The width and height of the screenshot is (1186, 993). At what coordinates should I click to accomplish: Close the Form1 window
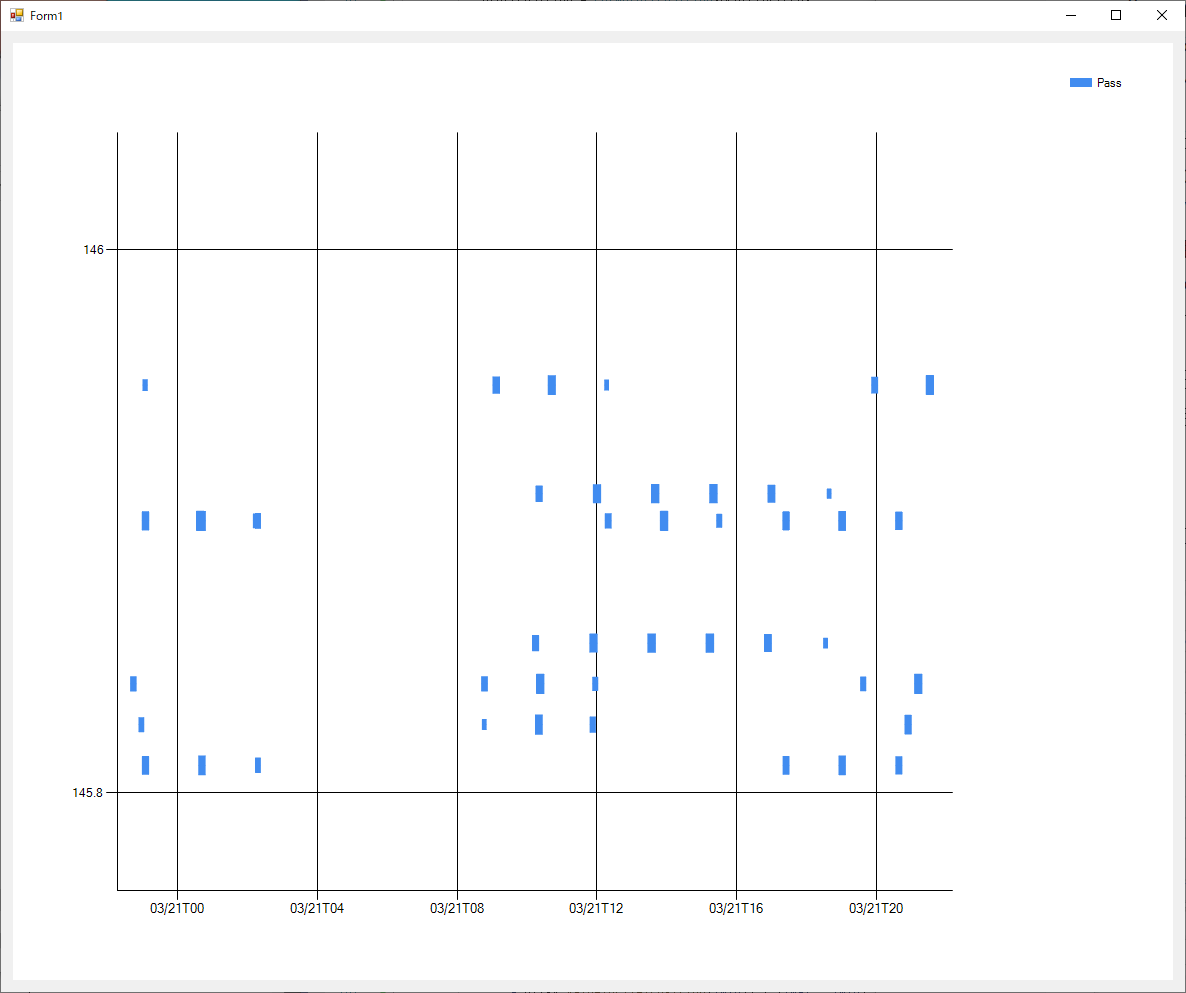tap(1162, 15)
